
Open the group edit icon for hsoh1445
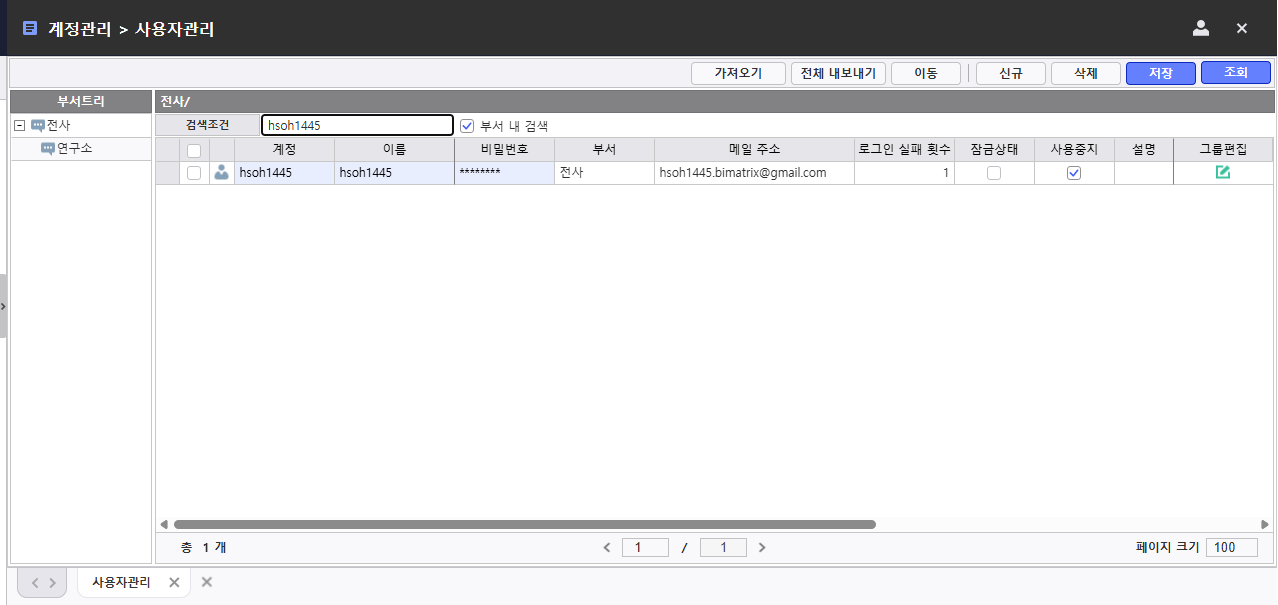[x=1222, y=173]
